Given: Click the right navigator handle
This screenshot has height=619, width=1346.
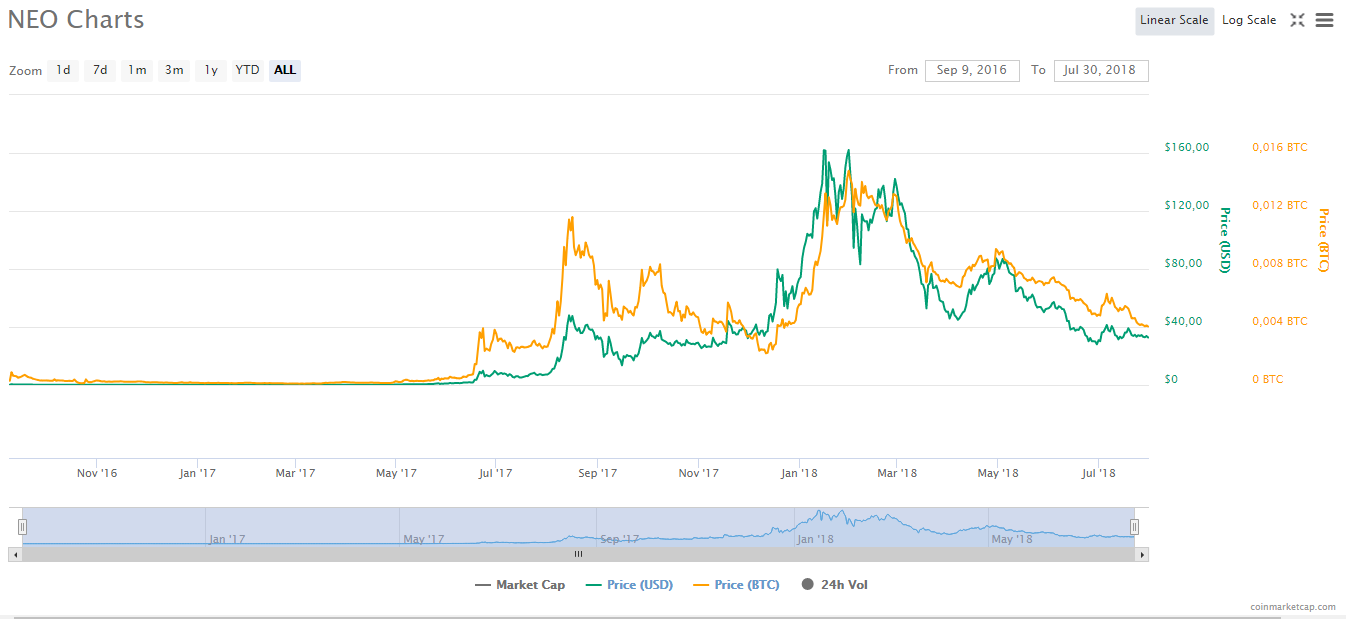Looking at the screenshot, I should (1134, 527).
